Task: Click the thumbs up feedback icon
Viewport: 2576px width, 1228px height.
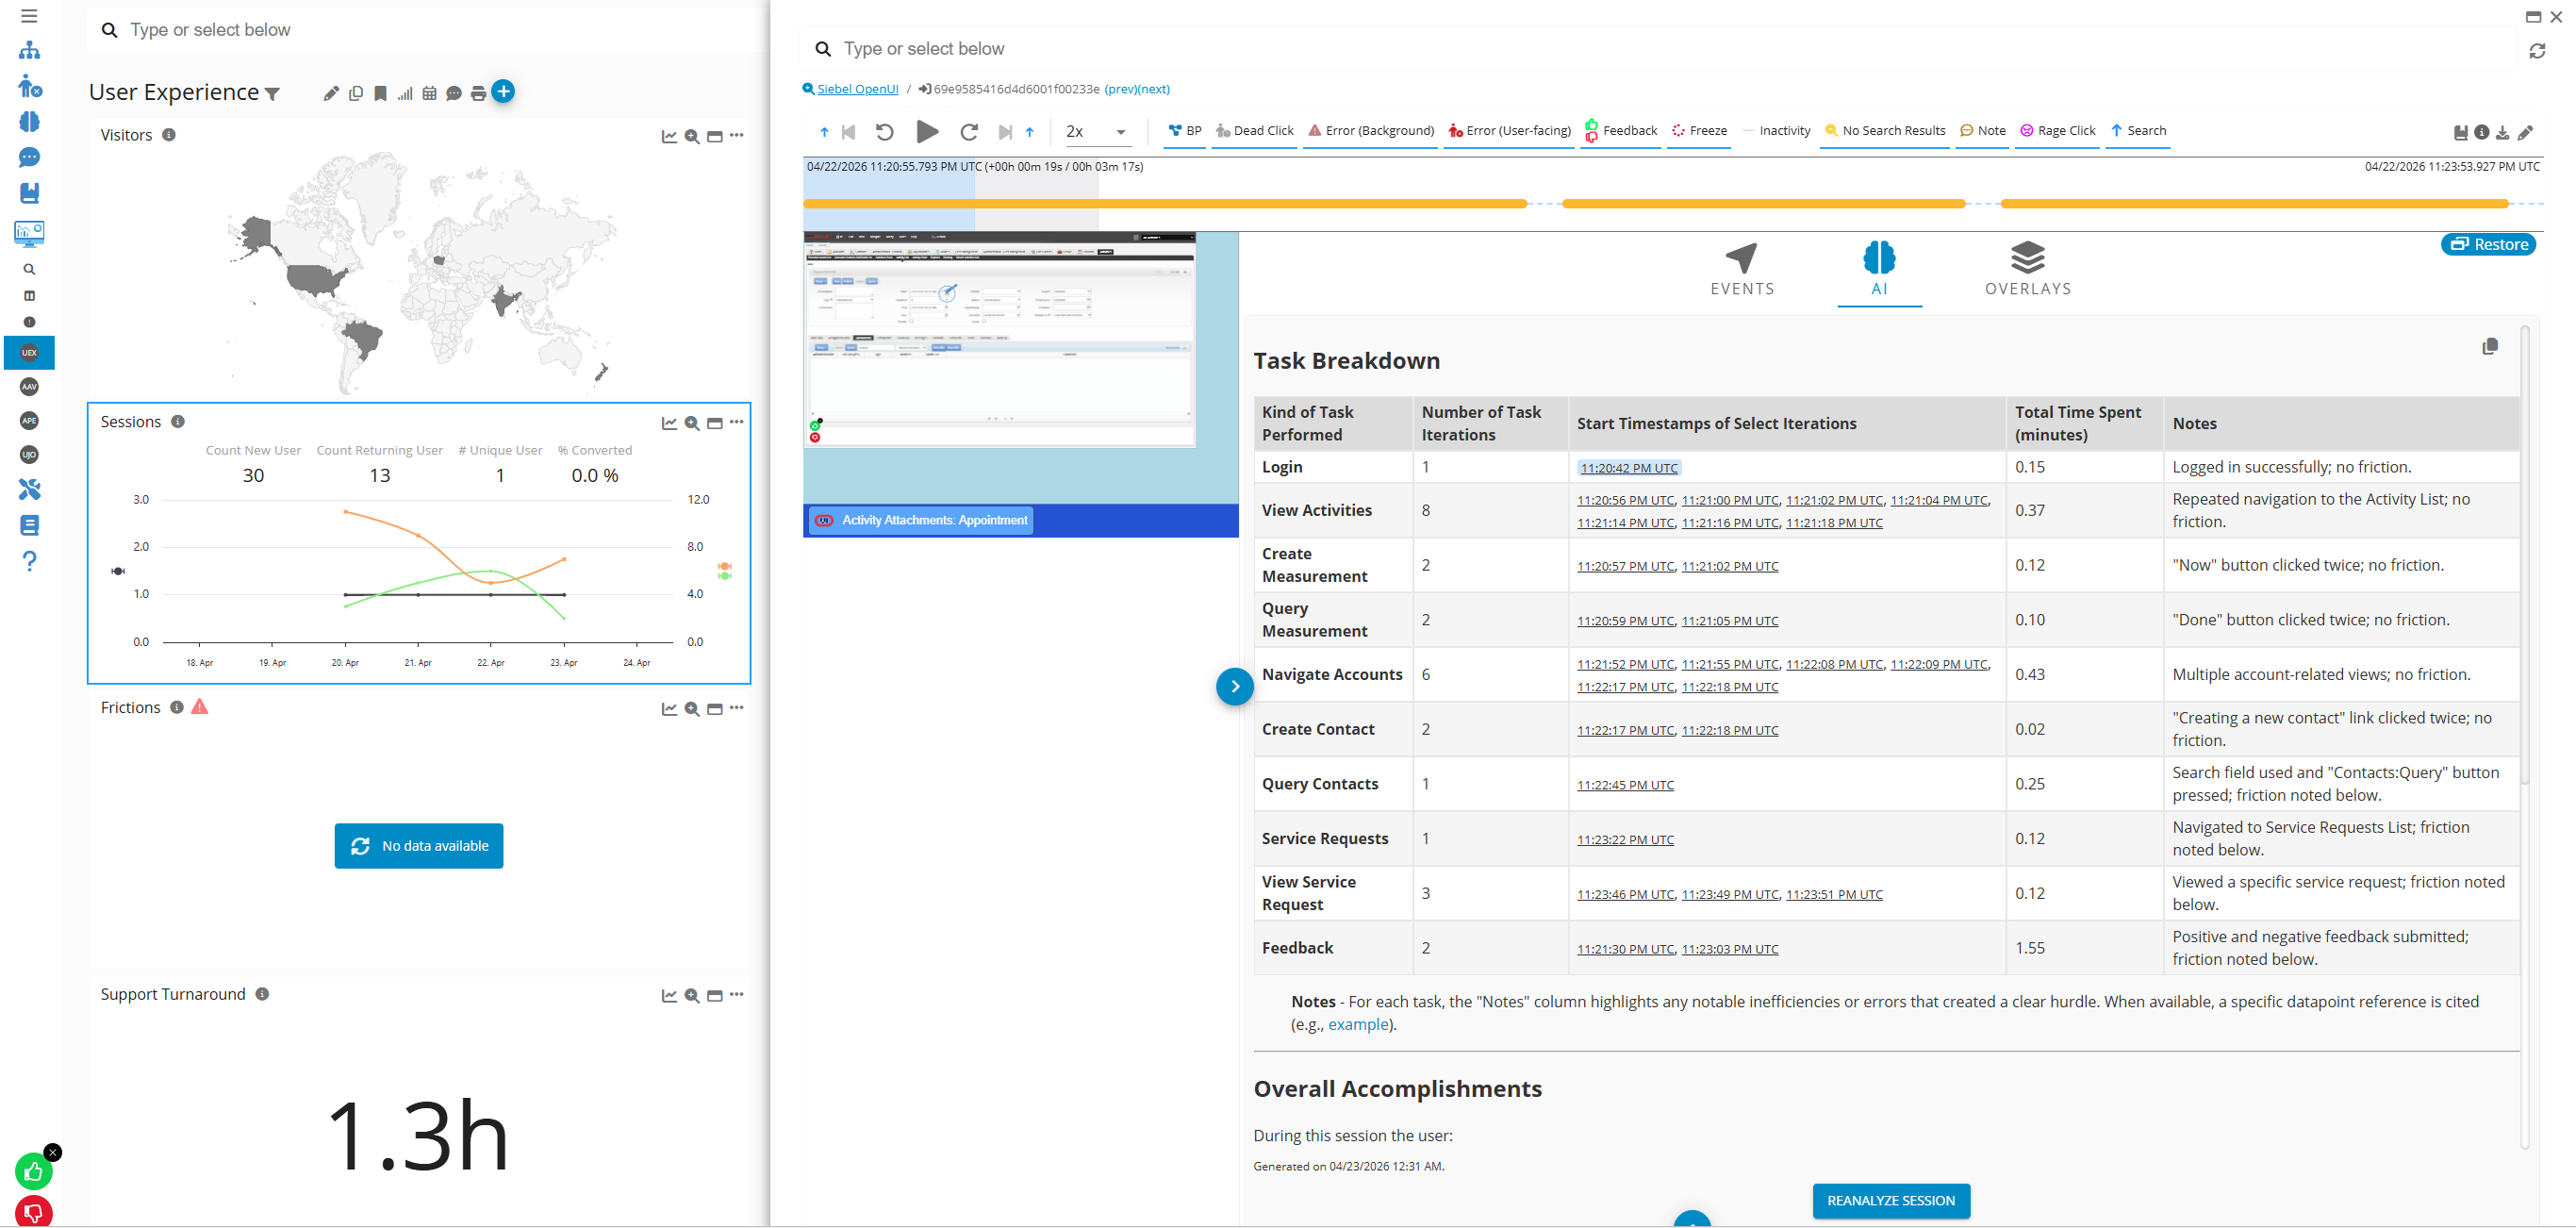Action: point(34,1171)
